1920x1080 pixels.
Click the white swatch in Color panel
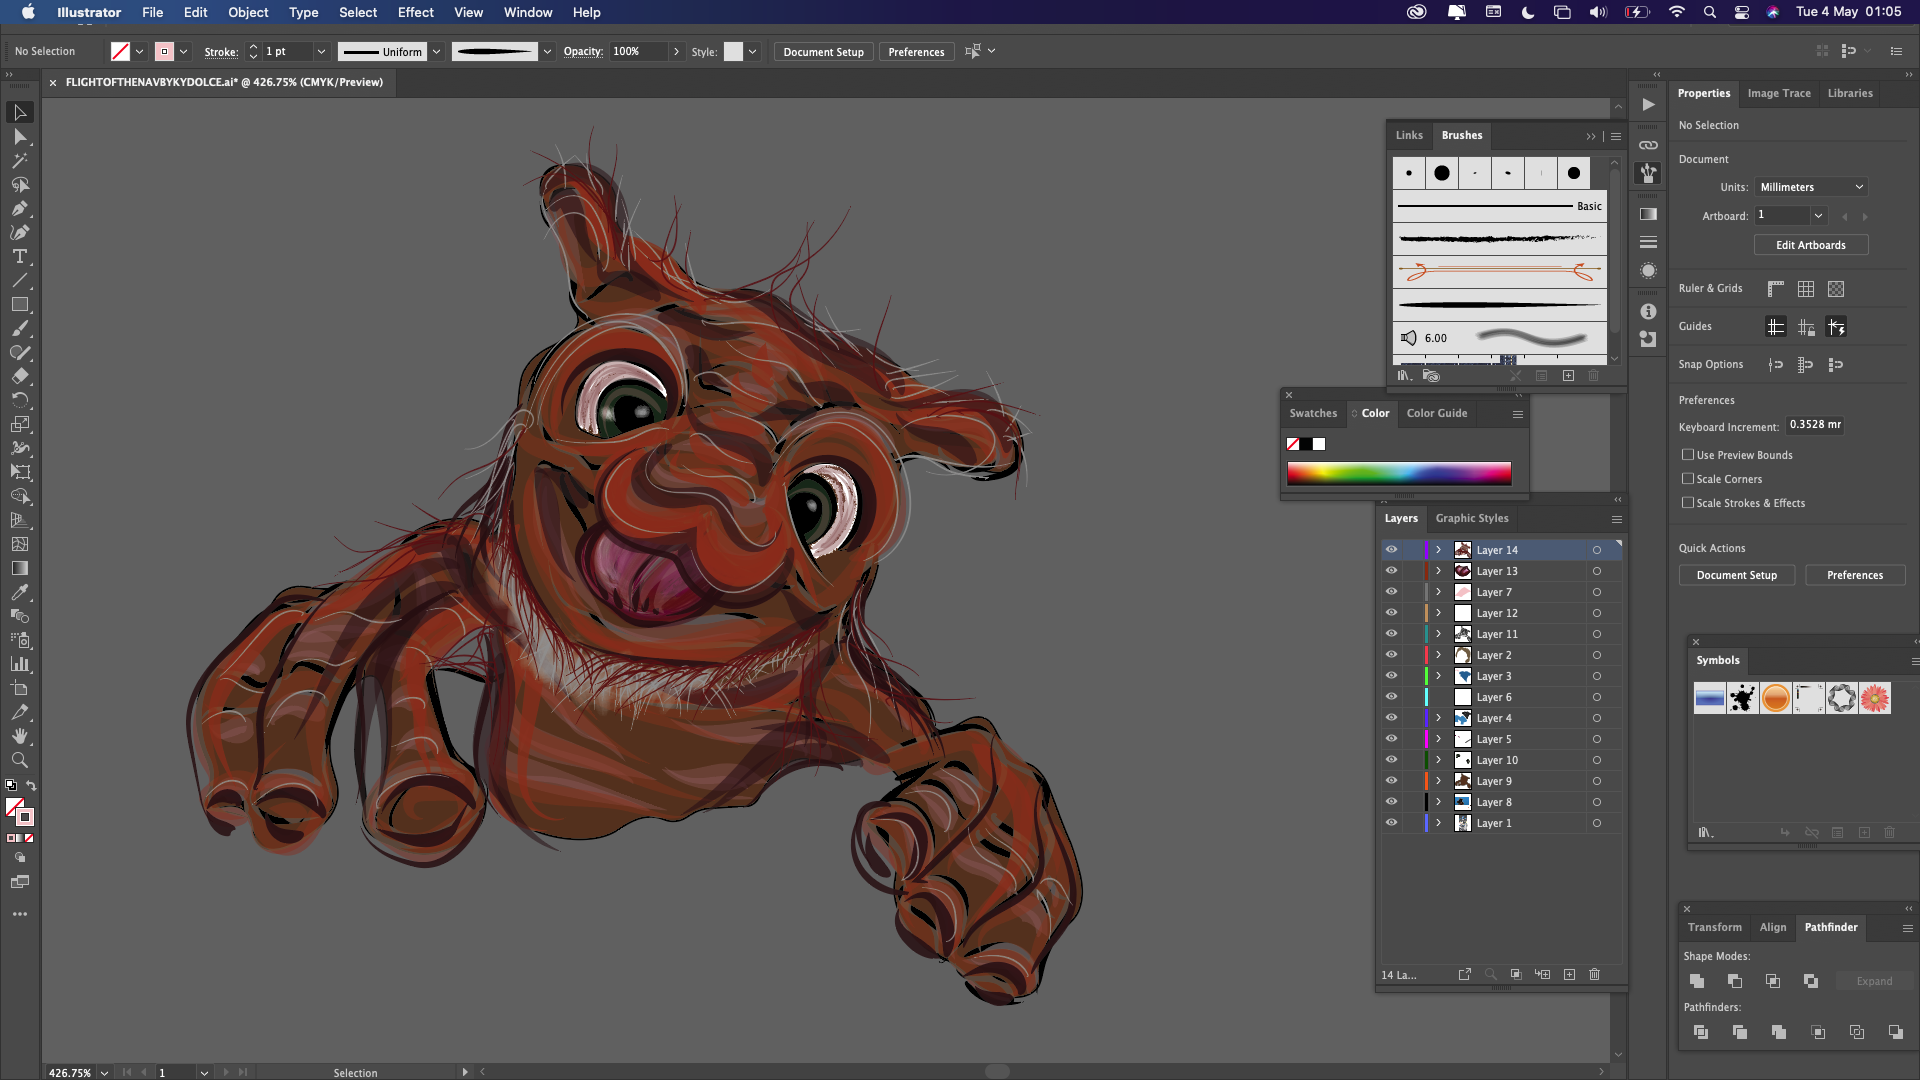1319,444
